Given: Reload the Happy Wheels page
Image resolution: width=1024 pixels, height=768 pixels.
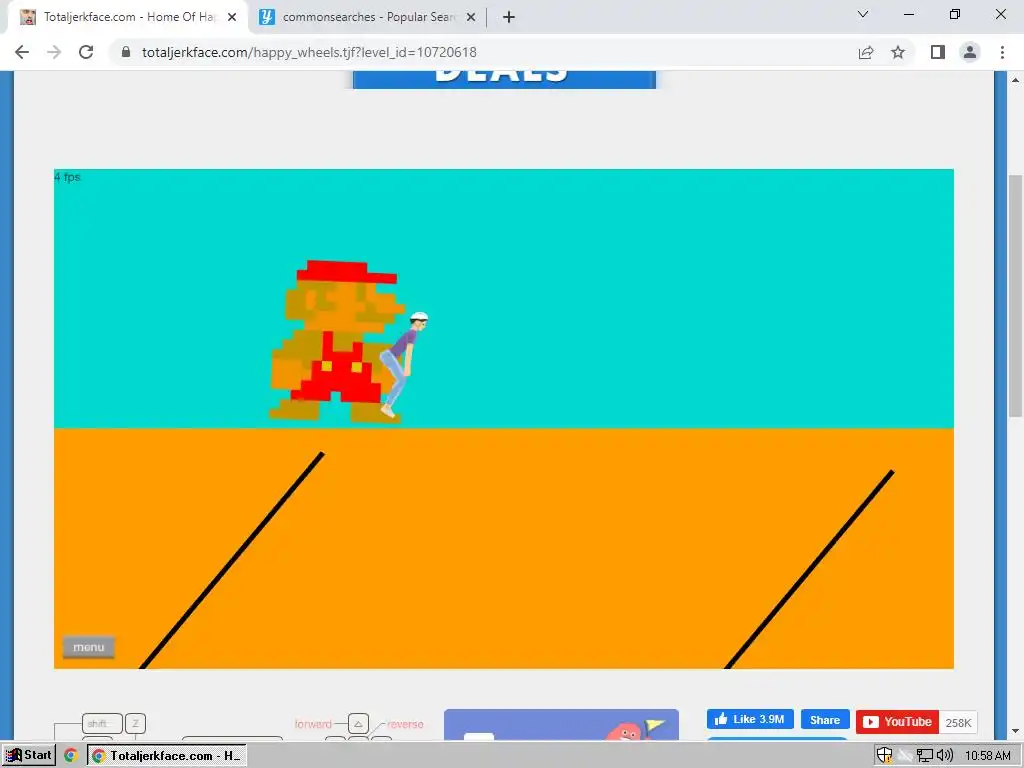Looking at the screenshot, I should pos(86,52).
